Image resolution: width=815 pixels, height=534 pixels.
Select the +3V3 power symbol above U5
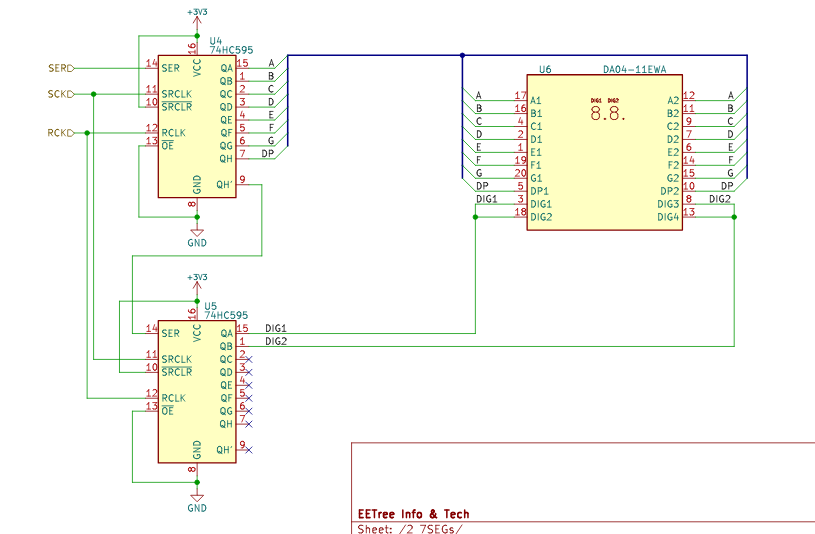click(x=196, y=278)
